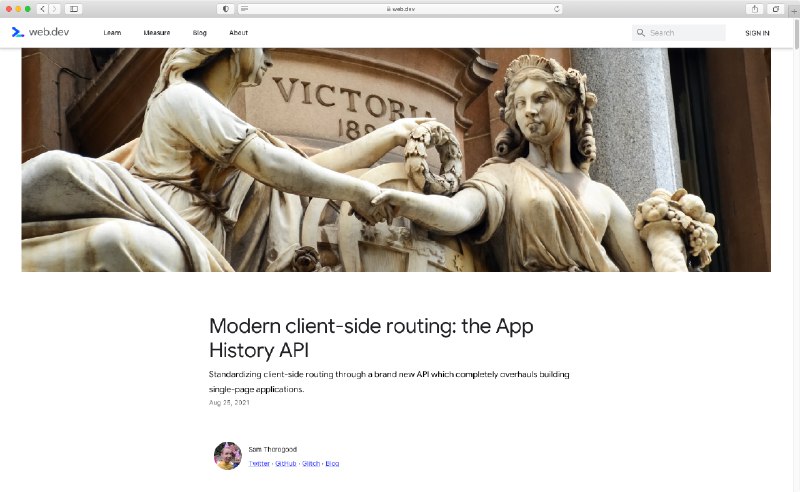
Task: Open the Share menu icon
Action: (x=755, y=9)
